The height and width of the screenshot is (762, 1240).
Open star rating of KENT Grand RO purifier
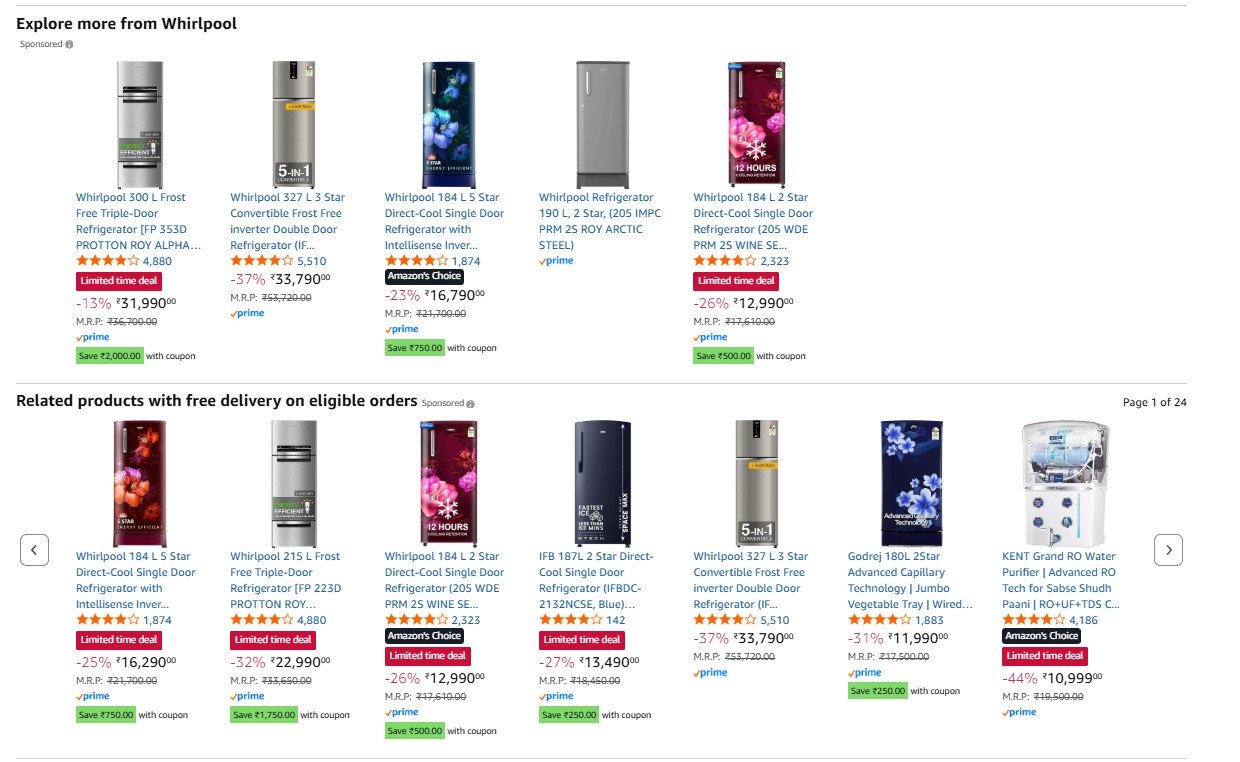(1033, 620)
